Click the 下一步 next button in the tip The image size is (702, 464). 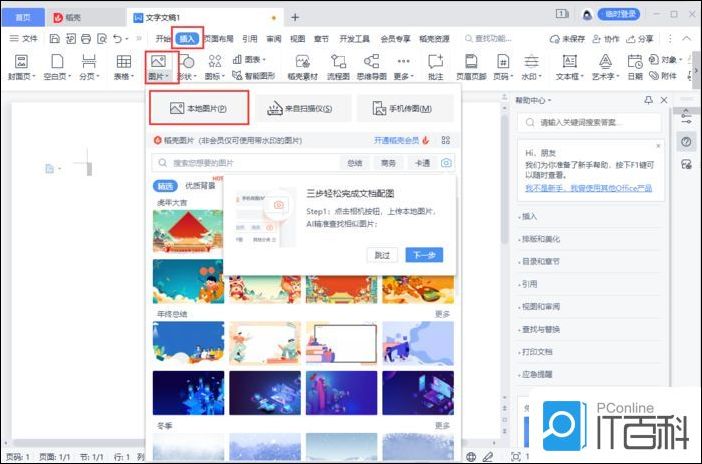tap(424, 255)
